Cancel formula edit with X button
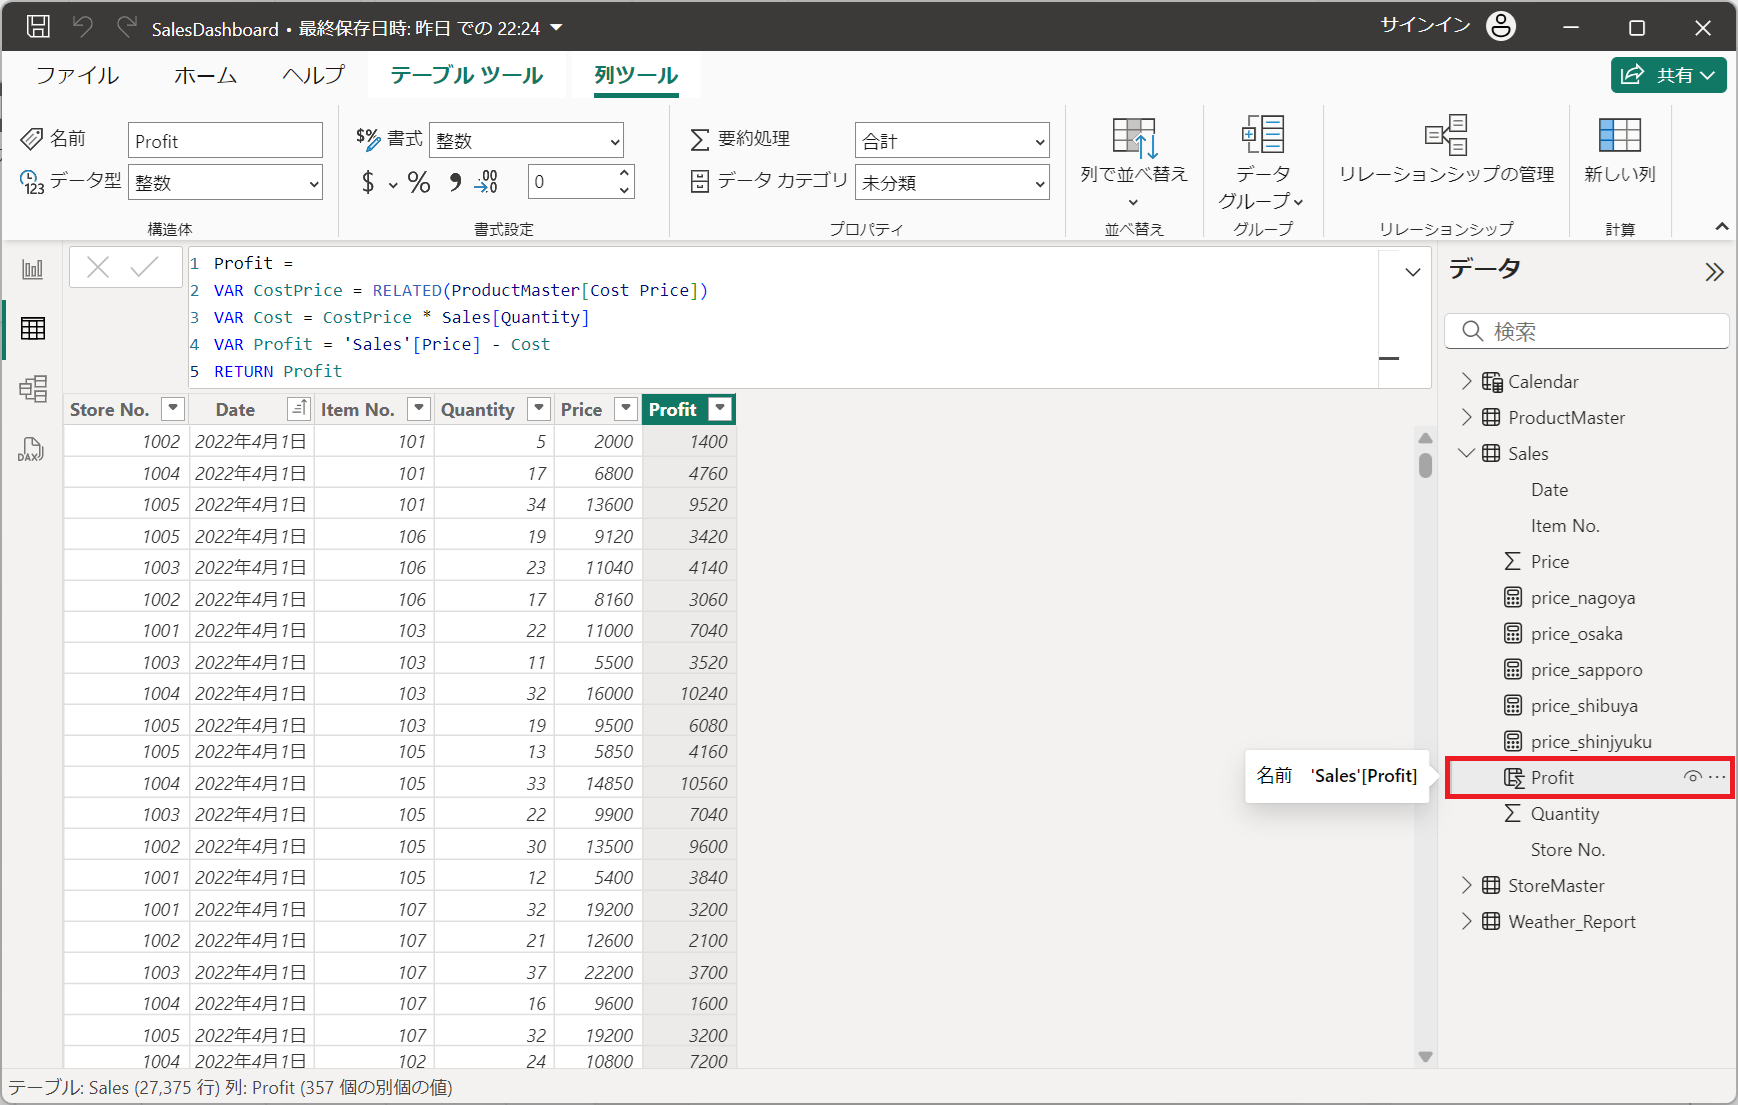Screen dimensions: 1738x1105 click(98, 267)
